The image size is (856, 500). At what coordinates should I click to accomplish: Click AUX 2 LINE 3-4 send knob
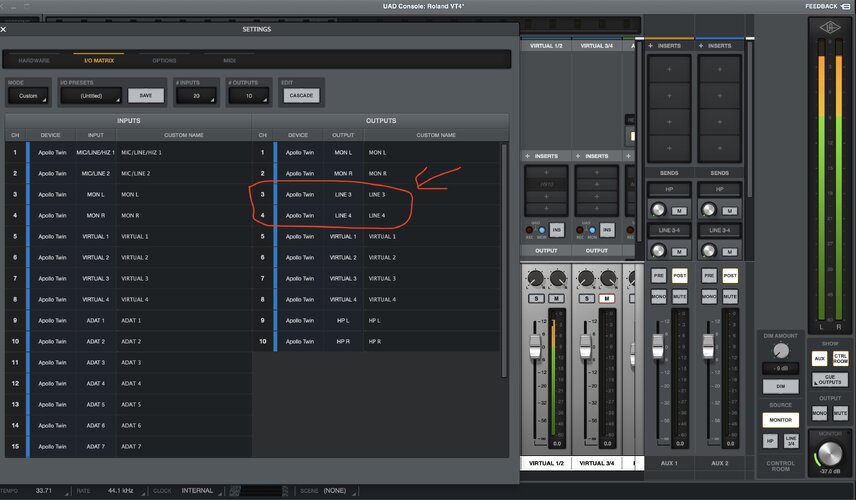point(709,250)
